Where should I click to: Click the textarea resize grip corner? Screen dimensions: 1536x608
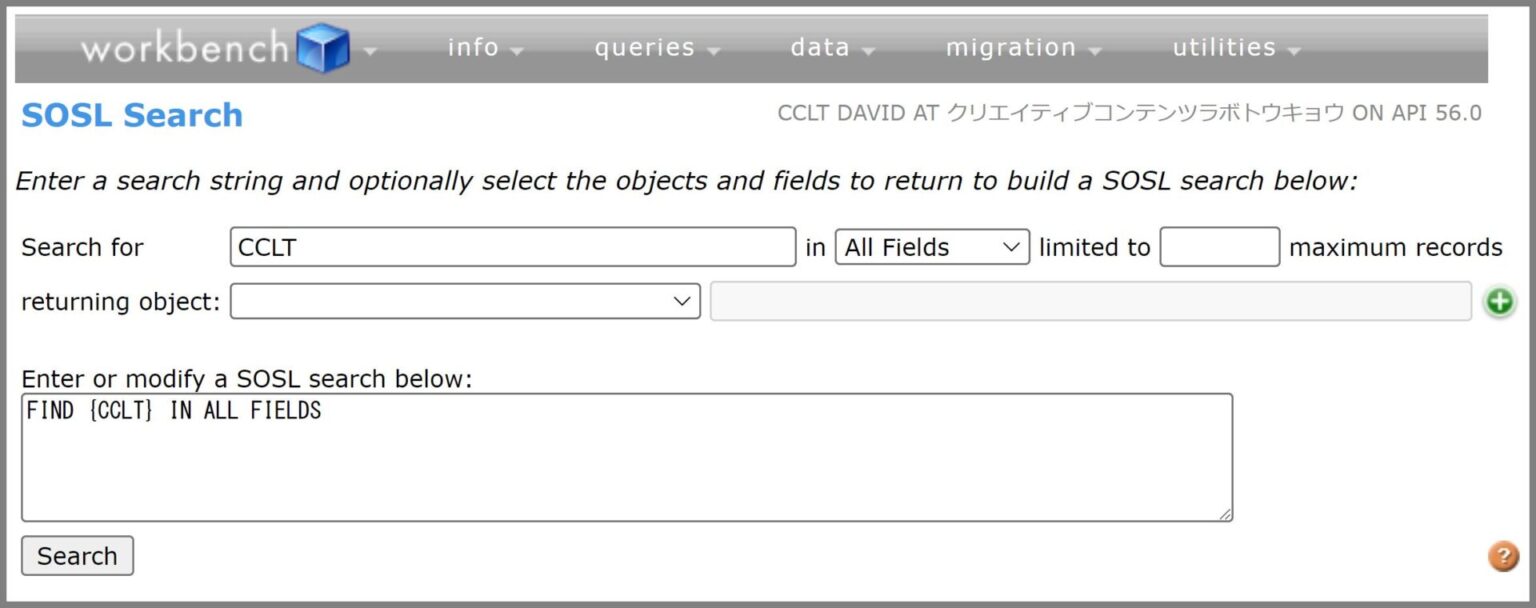[x=1224, y=514]
